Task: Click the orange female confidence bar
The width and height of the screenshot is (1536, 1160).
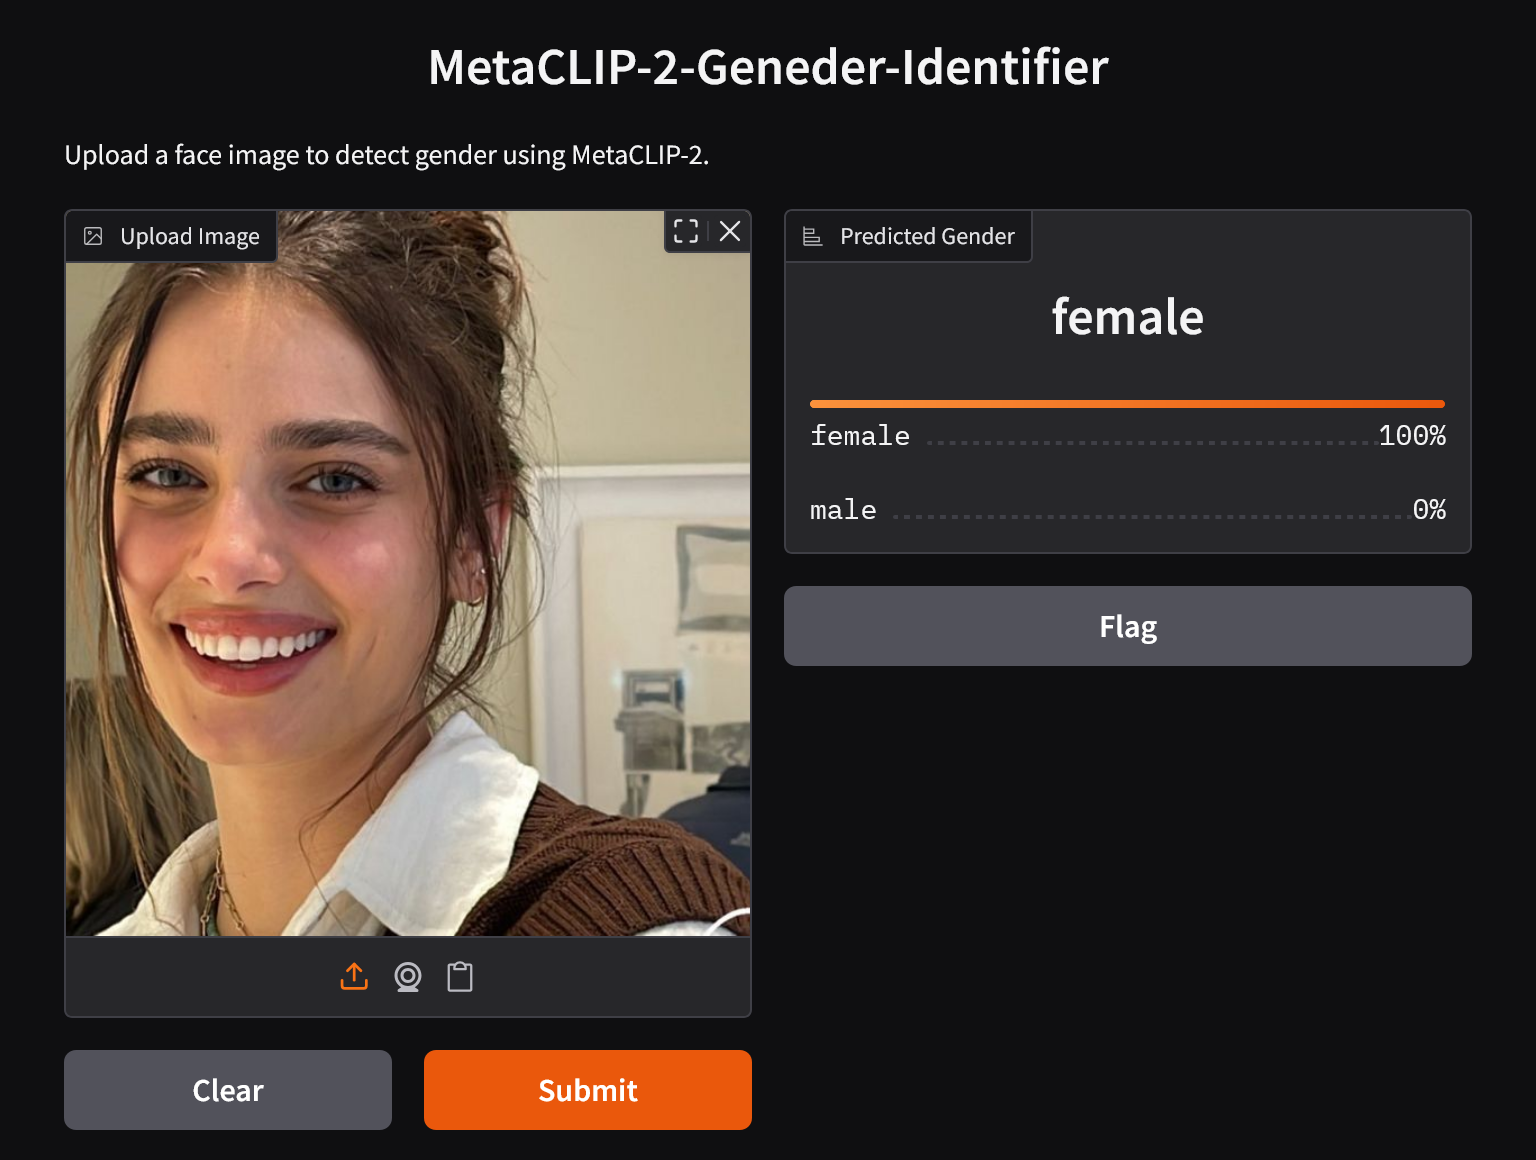Action: [x=1128, y=404]
